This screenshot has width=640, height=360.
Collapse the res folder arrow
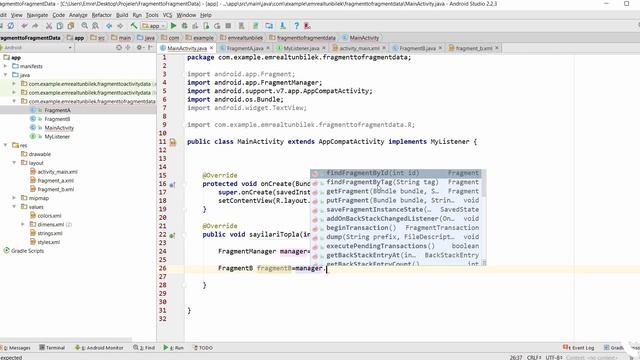pyautogui.click(x=5, y=145)
